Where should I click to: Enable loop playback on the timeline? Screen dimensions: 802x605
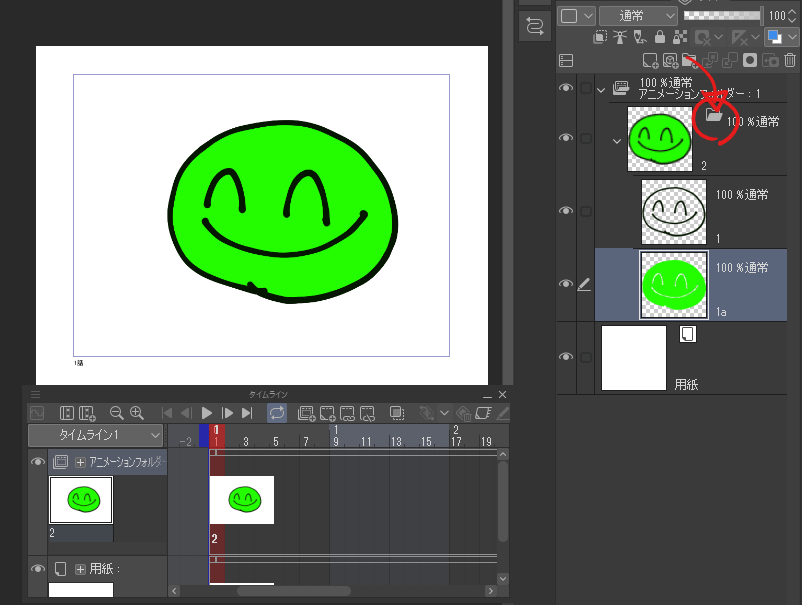click(x=277, y=411)
